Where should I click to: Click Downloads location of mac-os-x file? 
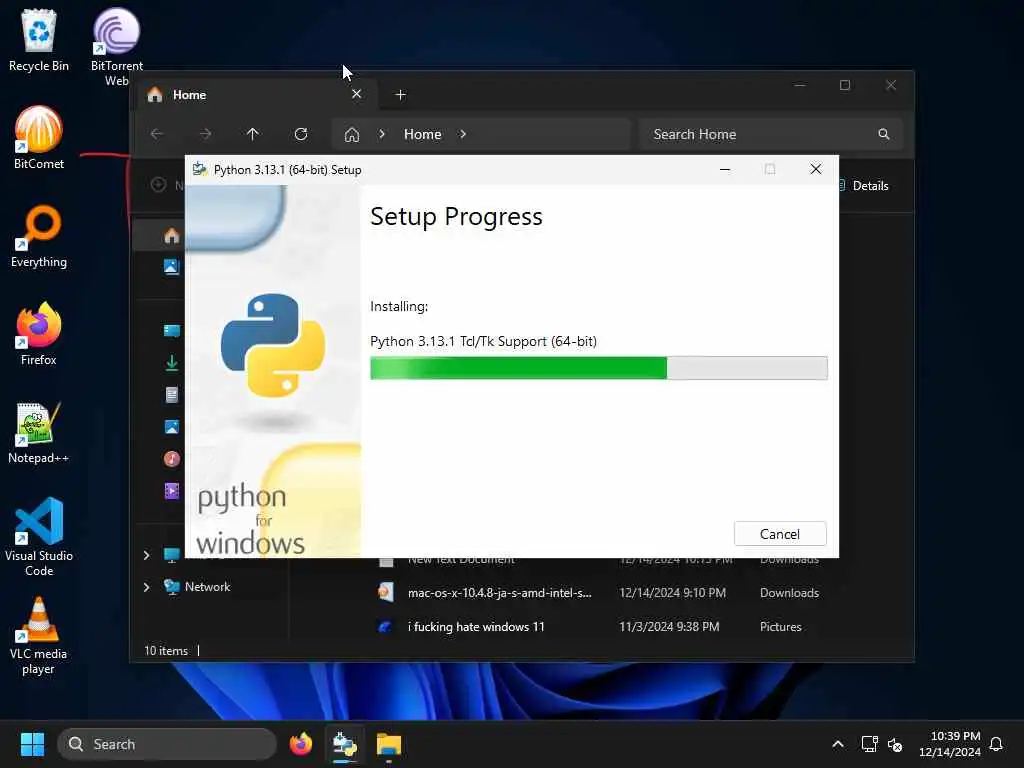789,593
